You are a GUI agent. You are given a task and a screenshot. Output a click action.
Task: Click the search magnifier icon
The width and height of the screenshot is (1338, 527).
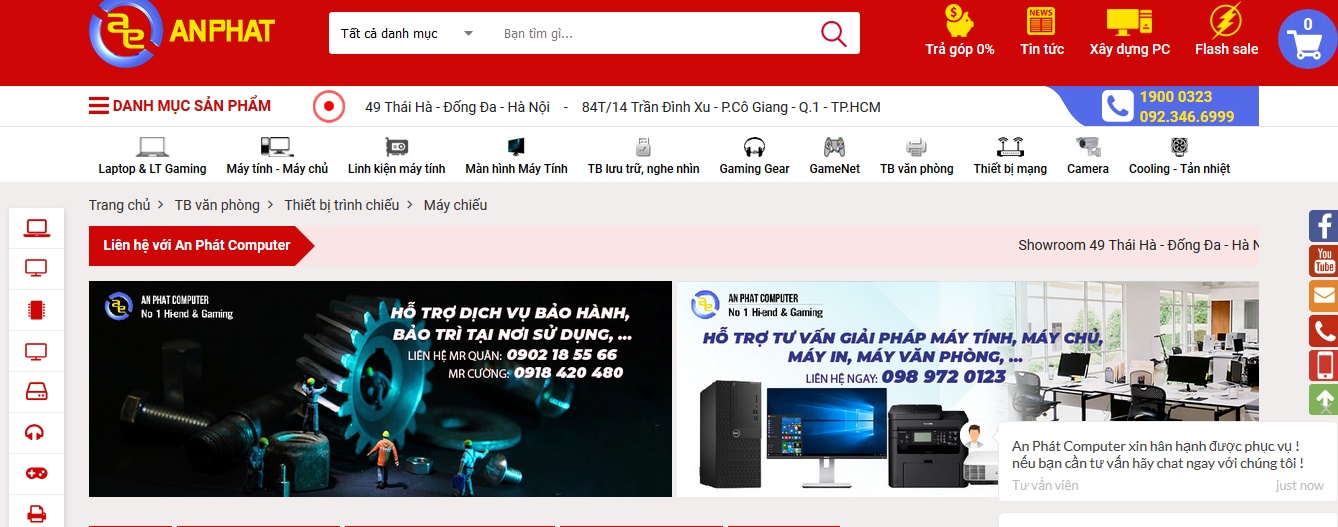coord(833,33)
